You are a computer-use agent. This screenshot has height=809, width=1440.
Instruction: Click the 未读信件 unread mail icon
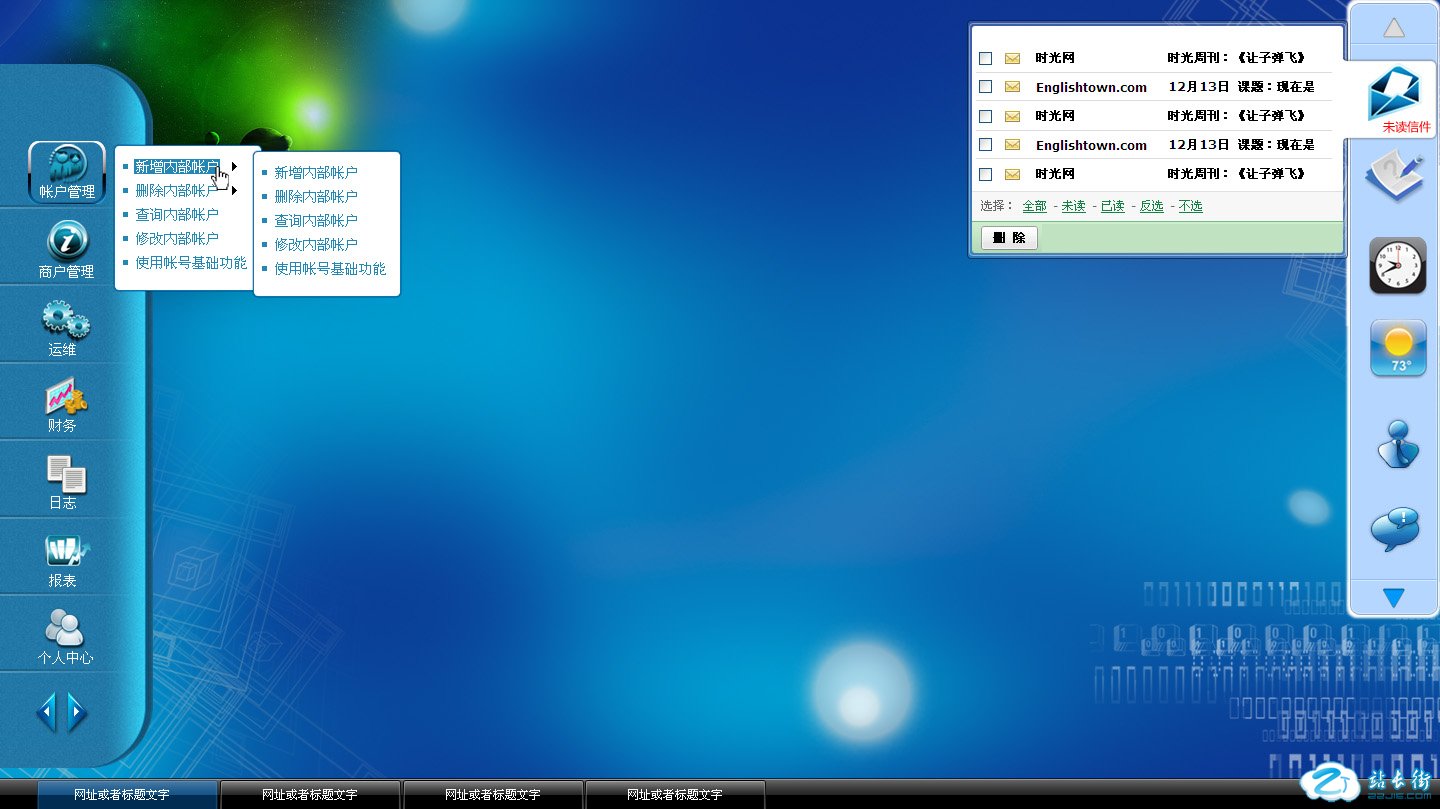[x=1395, y=98]
